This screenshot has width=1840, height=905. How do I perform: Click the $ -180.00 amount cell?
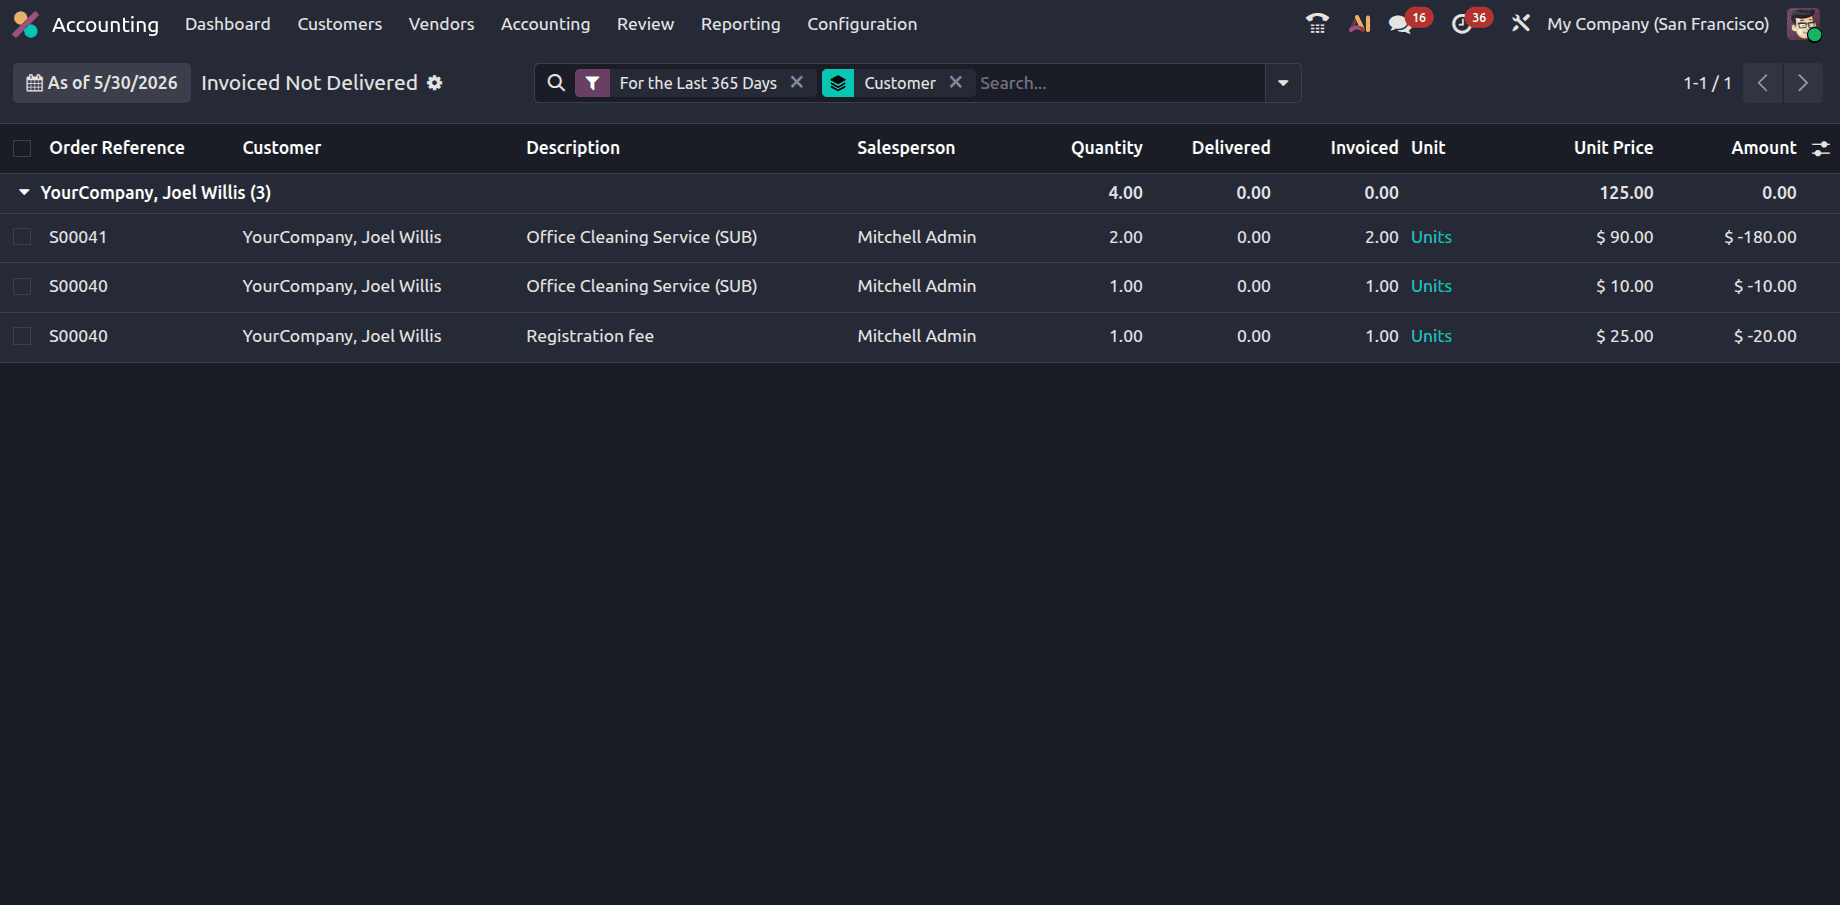[1760, 237]
